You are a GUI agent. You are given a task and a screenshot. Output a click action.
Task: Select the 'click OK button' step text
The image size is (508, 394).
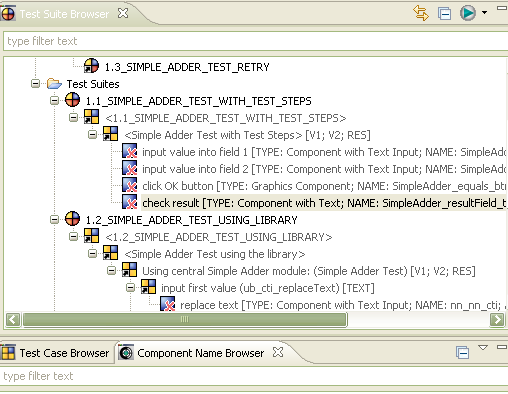178,186
